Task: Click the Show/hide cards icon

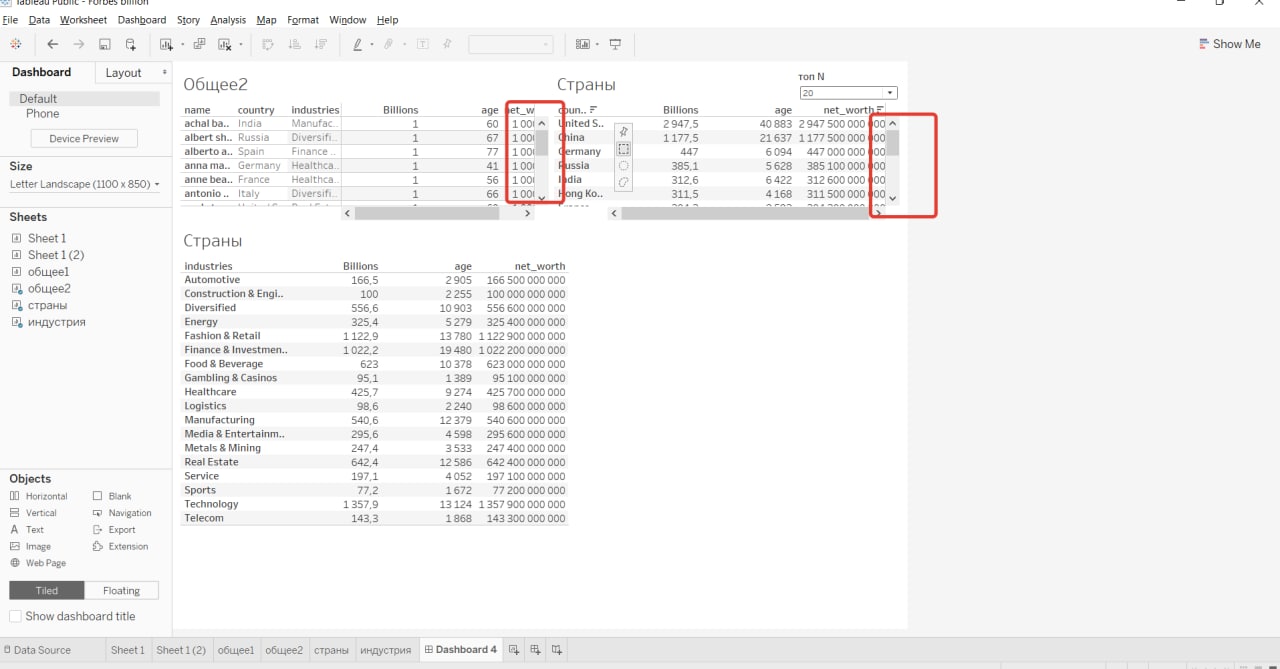Action: click(x=583, y=44)
